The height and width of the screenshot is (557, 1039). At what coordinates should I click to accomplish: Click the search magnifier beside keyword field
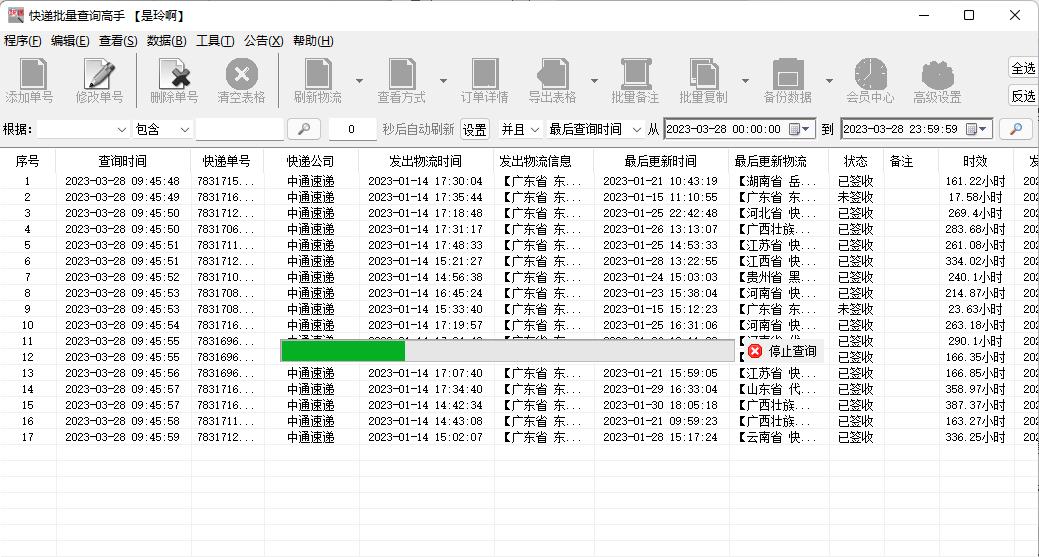(x=304, y=129)
